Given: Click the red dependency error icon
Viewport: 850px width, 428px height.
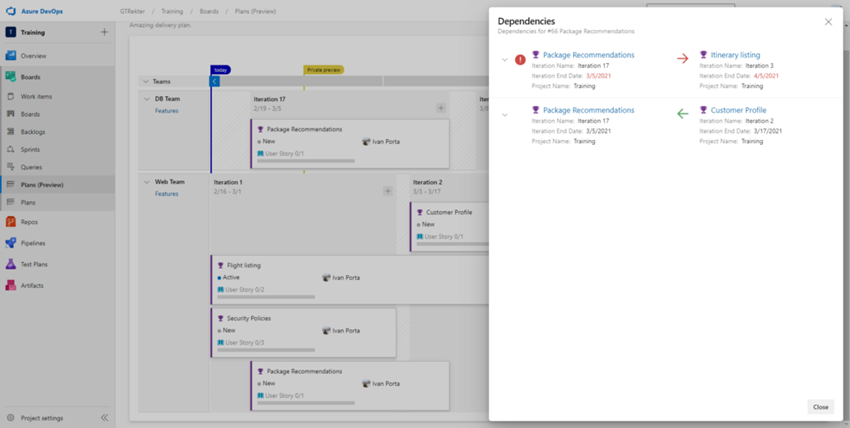Looking at the screenshot, I should pos(520,60).
